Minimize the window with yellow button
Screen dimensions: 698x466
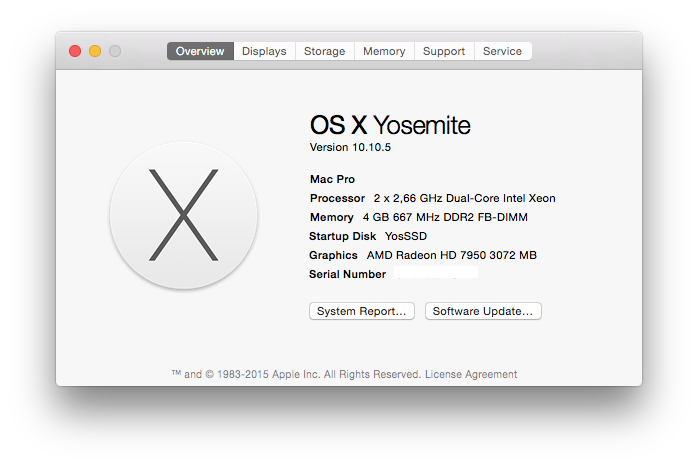[x=95, y=51]
